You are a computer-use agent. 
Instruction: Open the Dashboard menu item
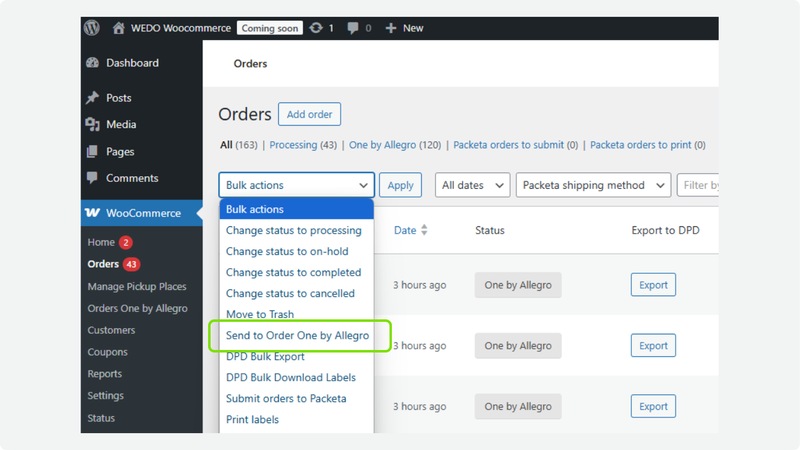tap(132, 63)
